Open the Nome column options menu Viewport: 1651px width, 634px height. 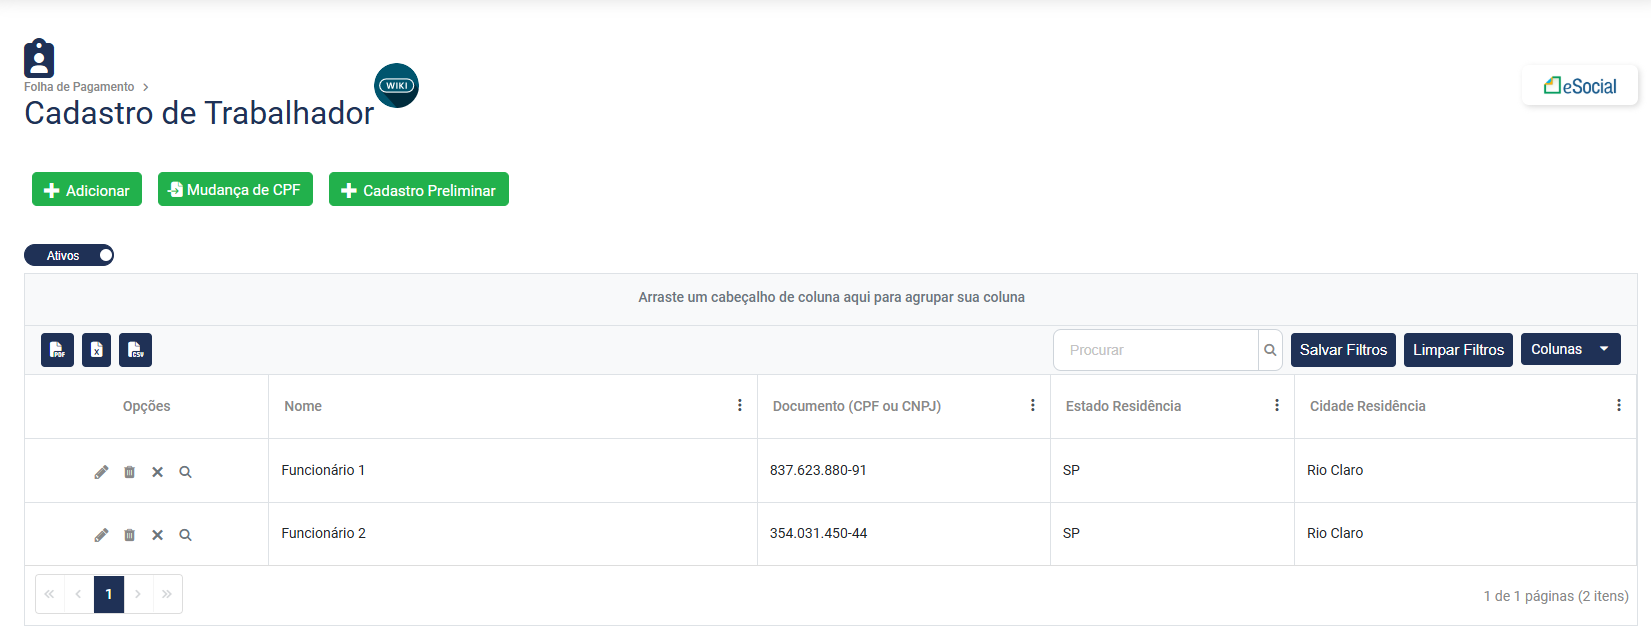coord(740,405)
